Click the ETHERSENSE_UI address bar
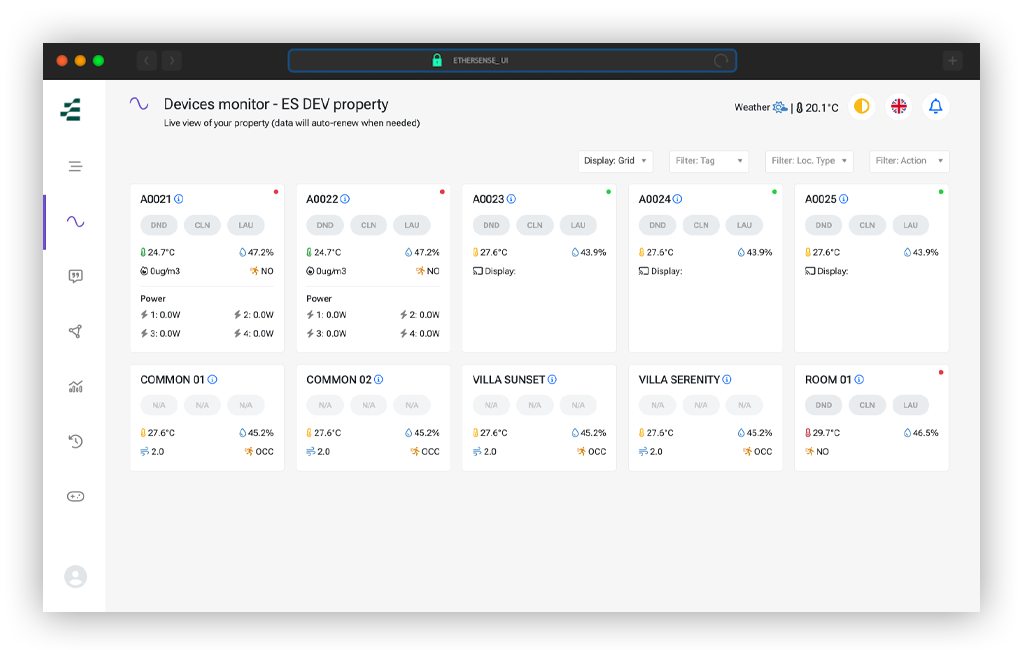The image size is (1024, 650). [x=512, y=61]
